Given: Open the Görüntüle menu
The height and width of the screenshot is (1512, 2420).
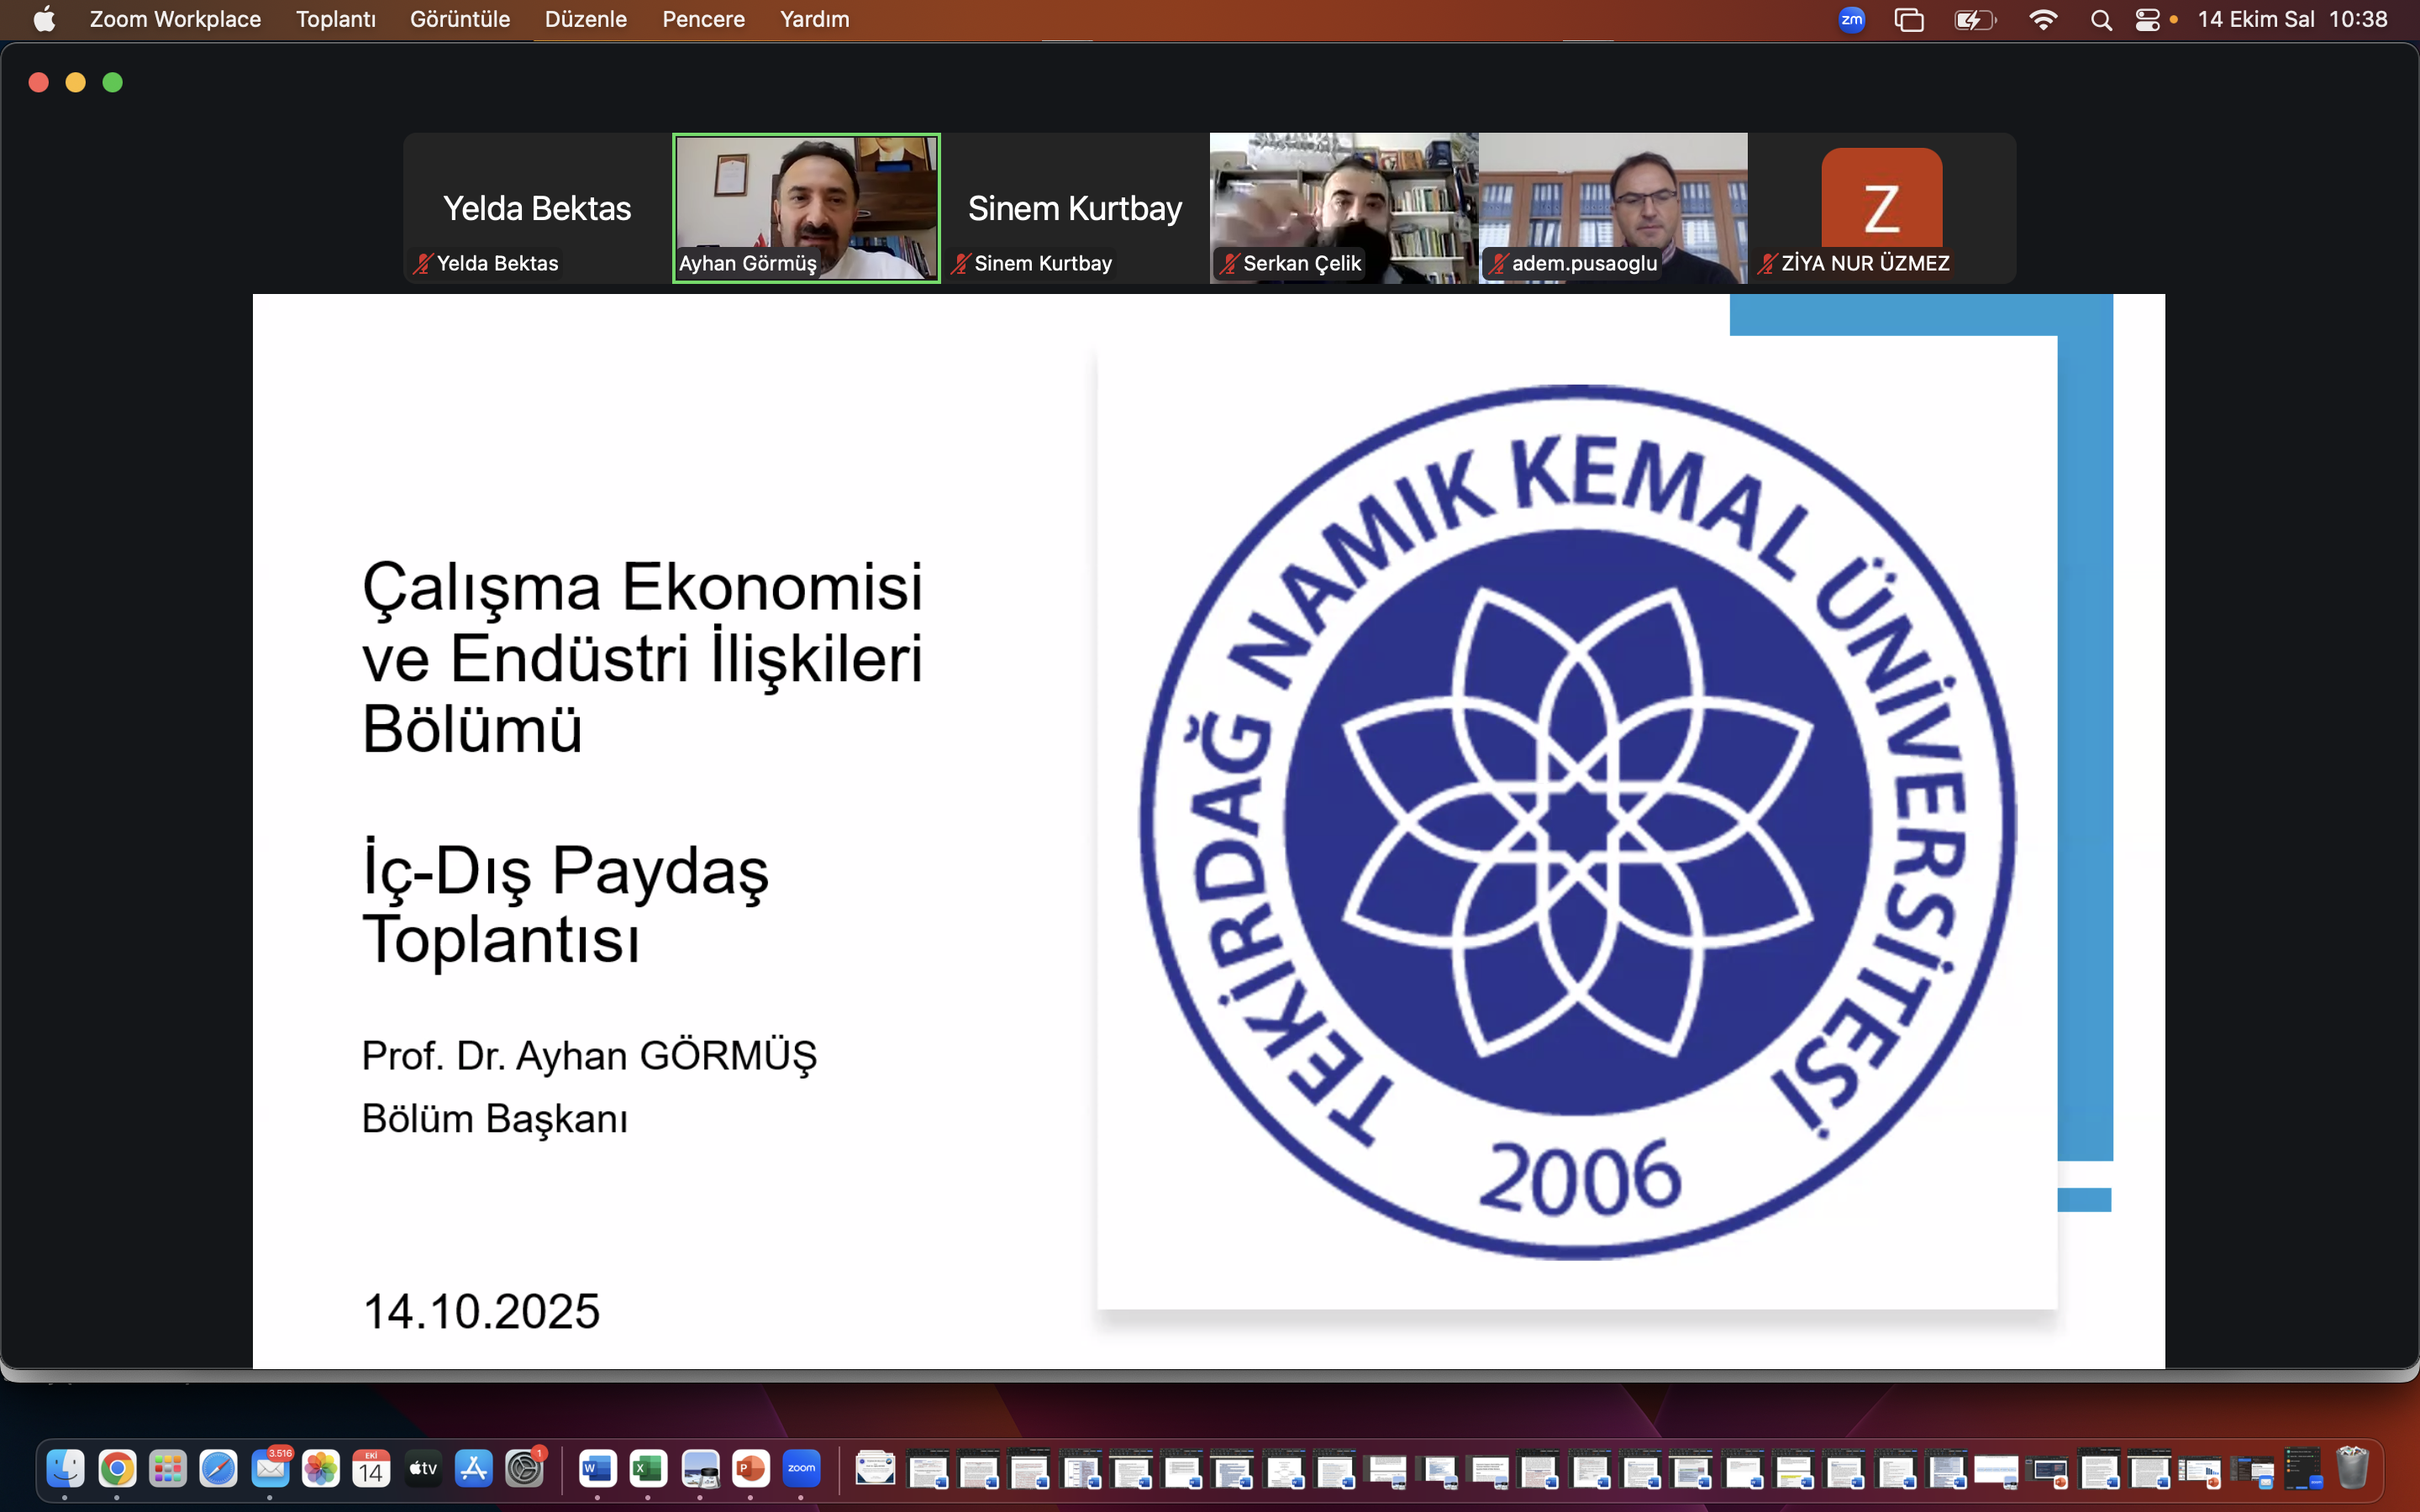Looking at the screenshot, I should pyautogui.click(x=459, y=20).
